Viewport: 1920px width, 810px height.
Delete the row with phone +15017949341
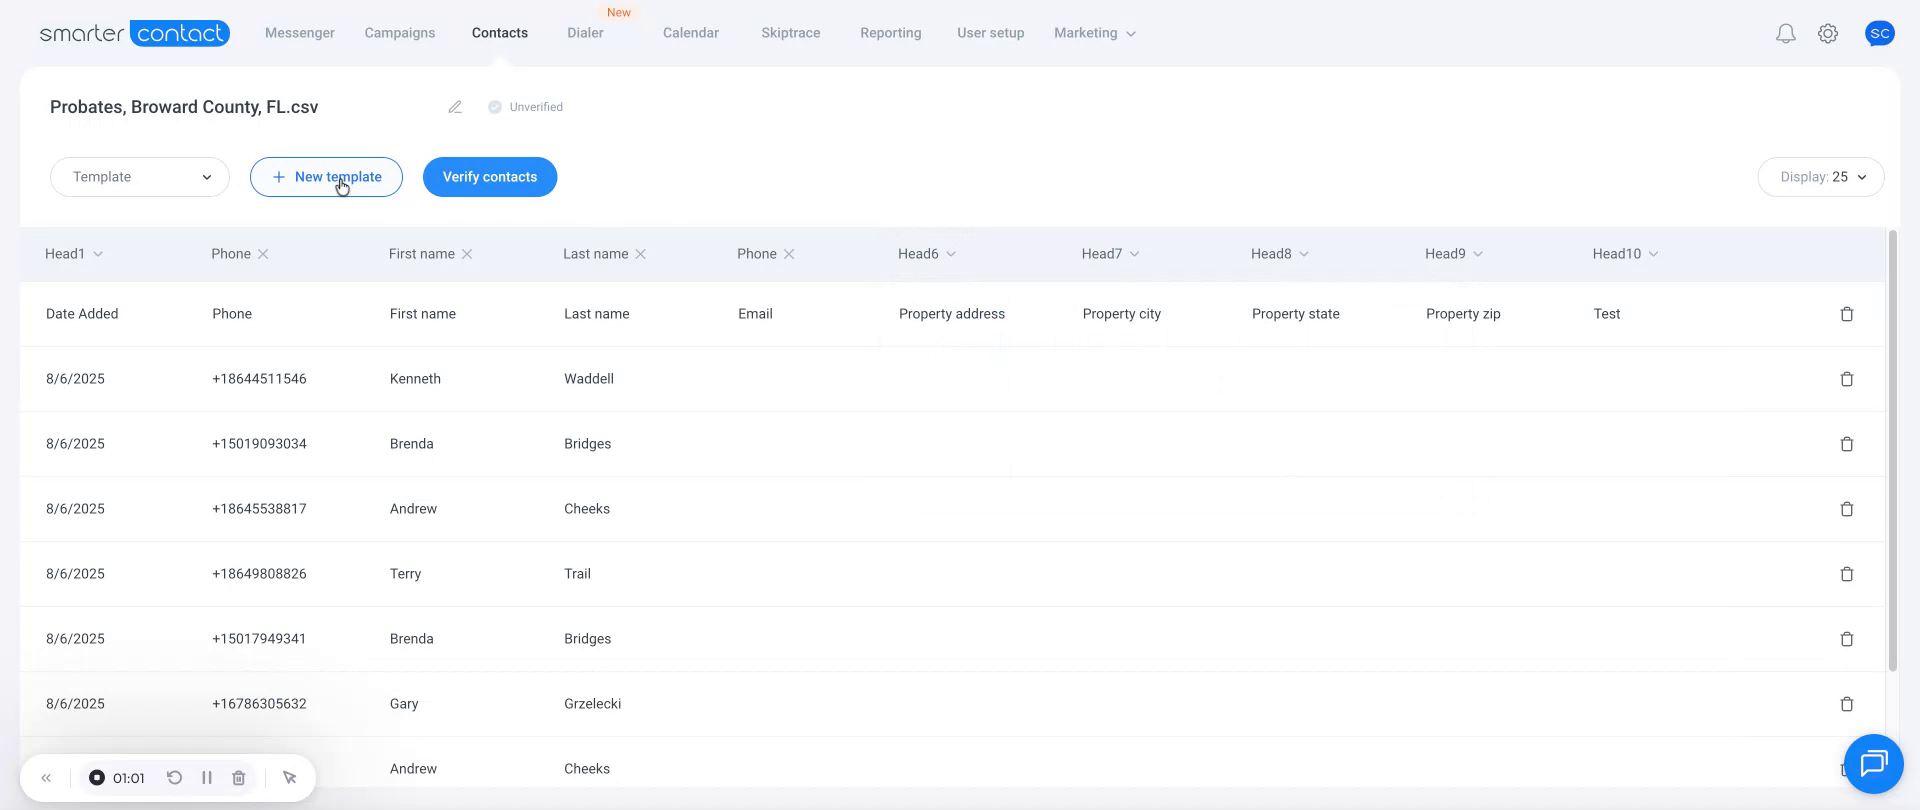[x=1847, y=639]
